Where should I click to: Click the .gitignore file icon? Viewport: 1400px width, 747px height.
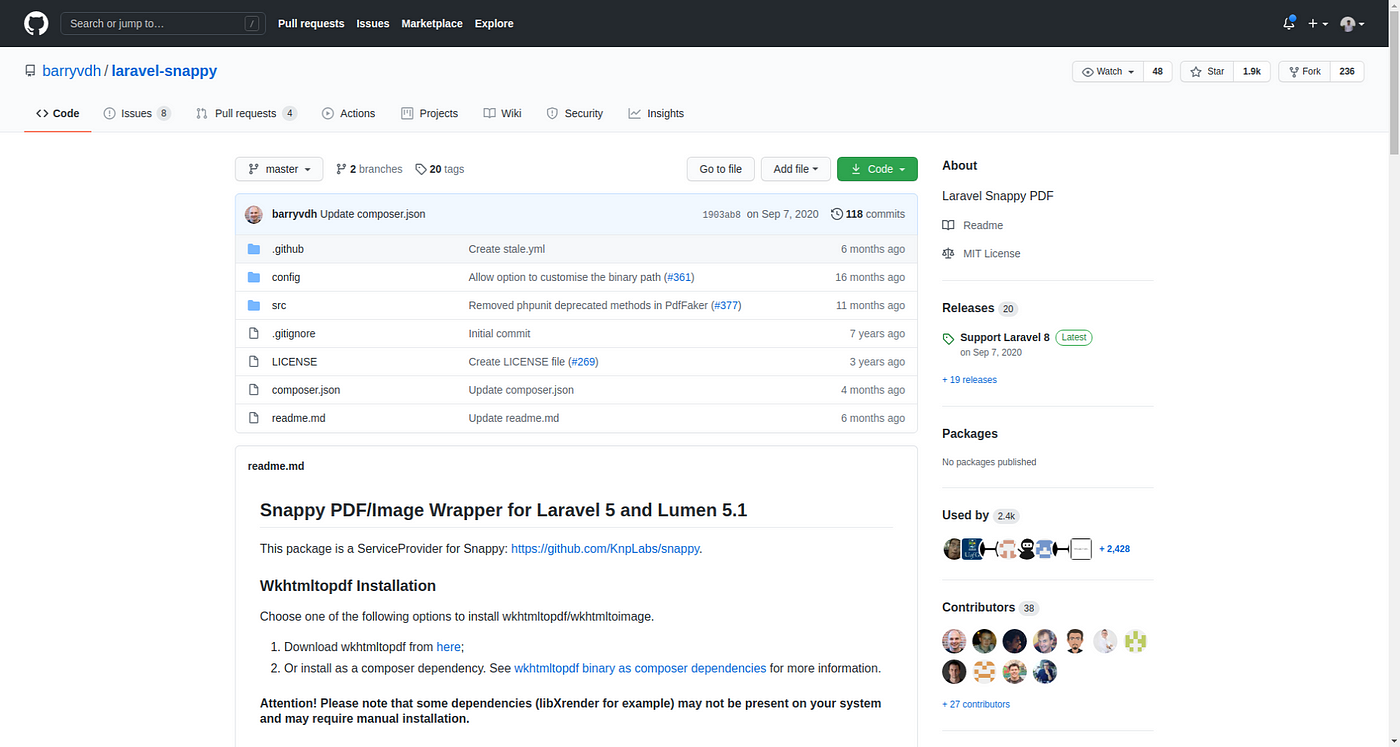pos(254,333)
